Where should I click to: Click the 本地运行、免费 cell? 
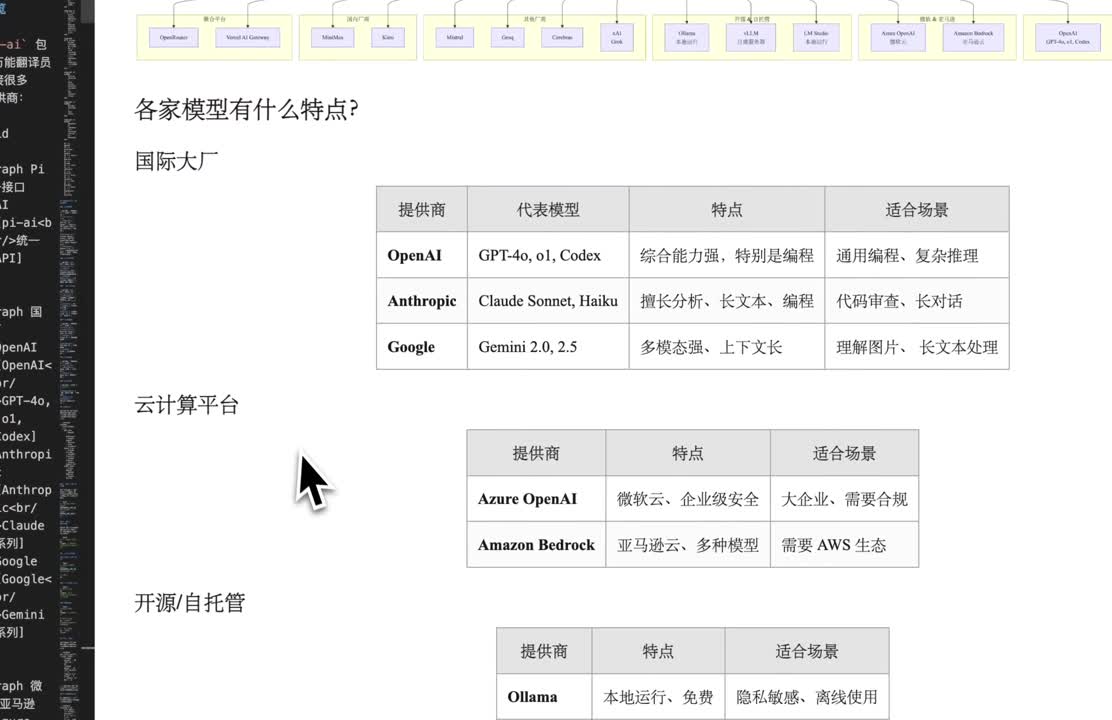(x=658, y=697)
